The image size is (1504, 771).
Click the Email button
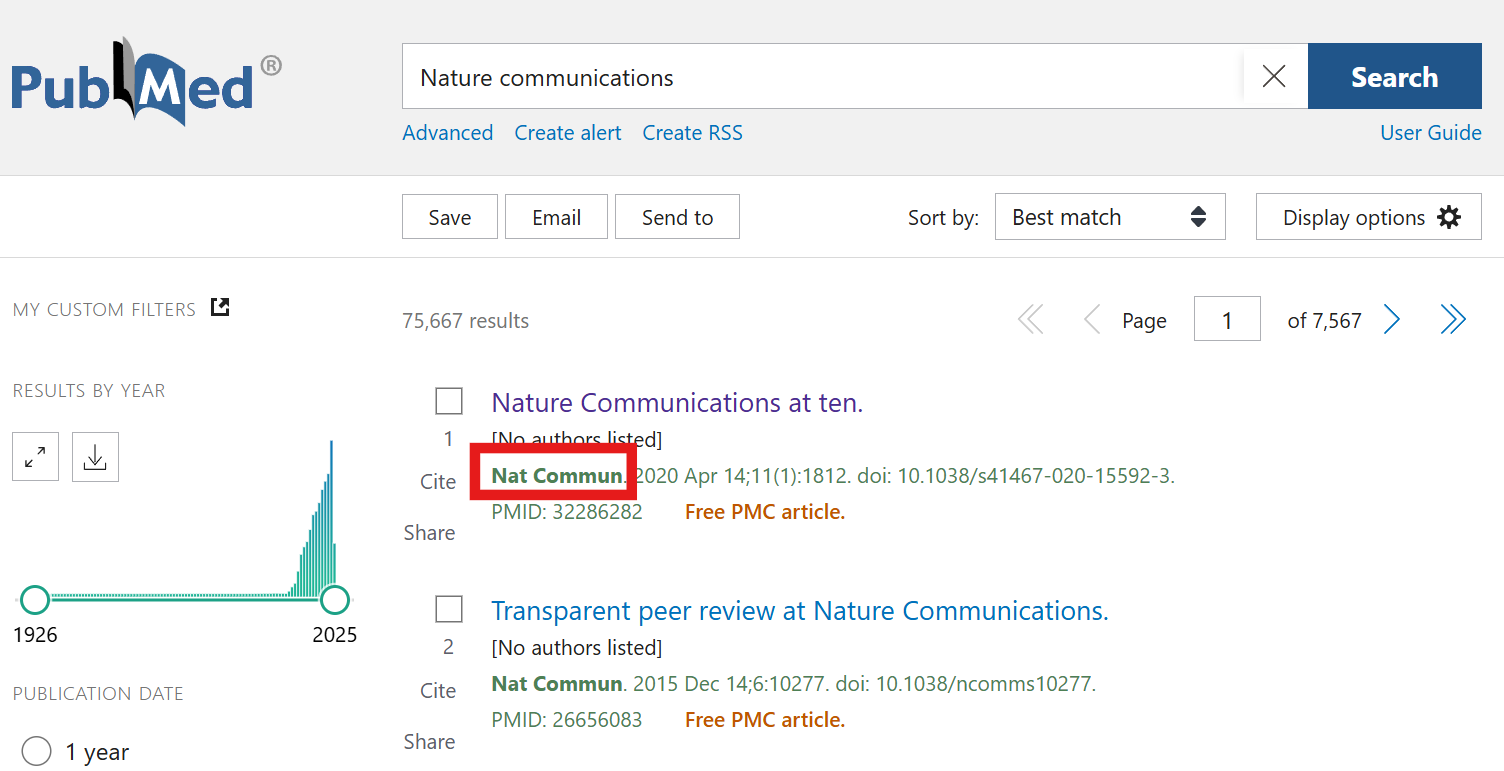[556, 217]
